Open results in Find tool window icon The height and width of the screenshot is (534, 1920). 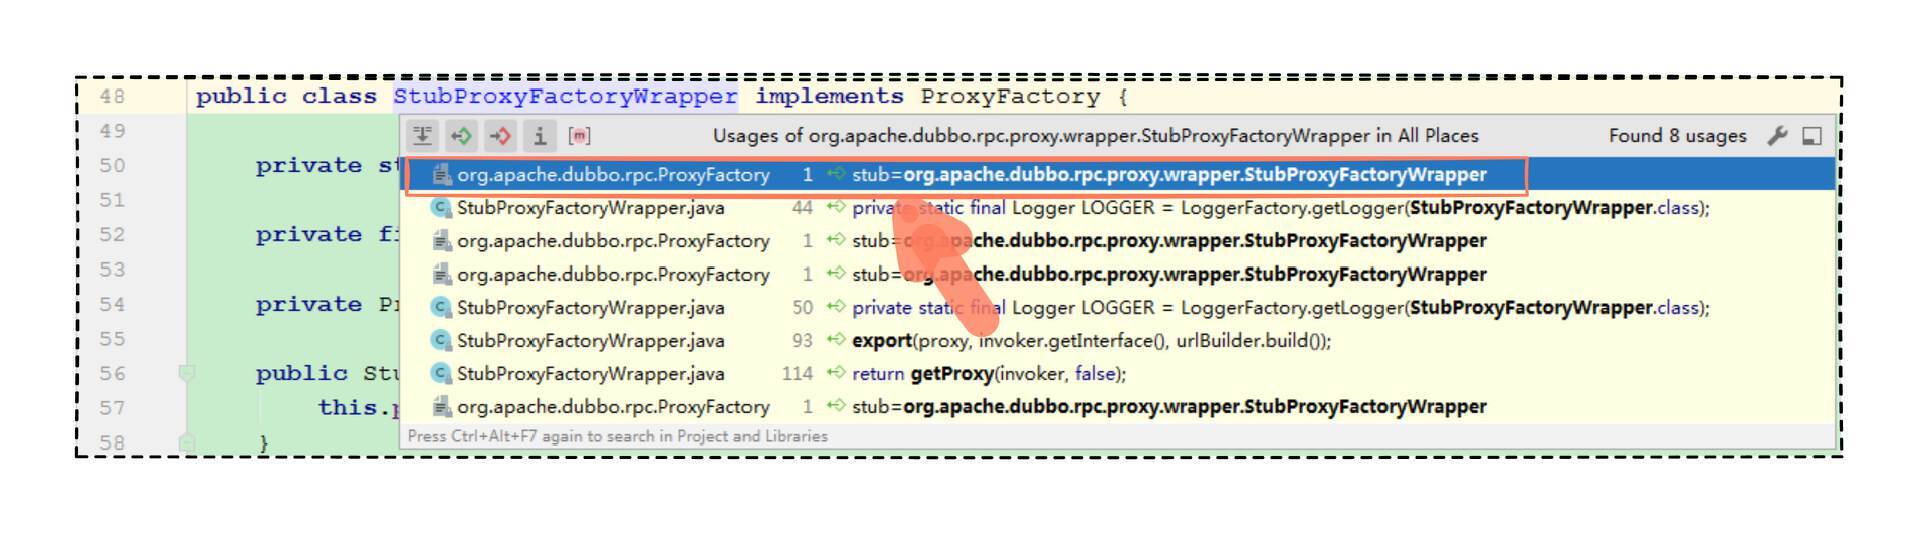click(x=1811, y=136)
